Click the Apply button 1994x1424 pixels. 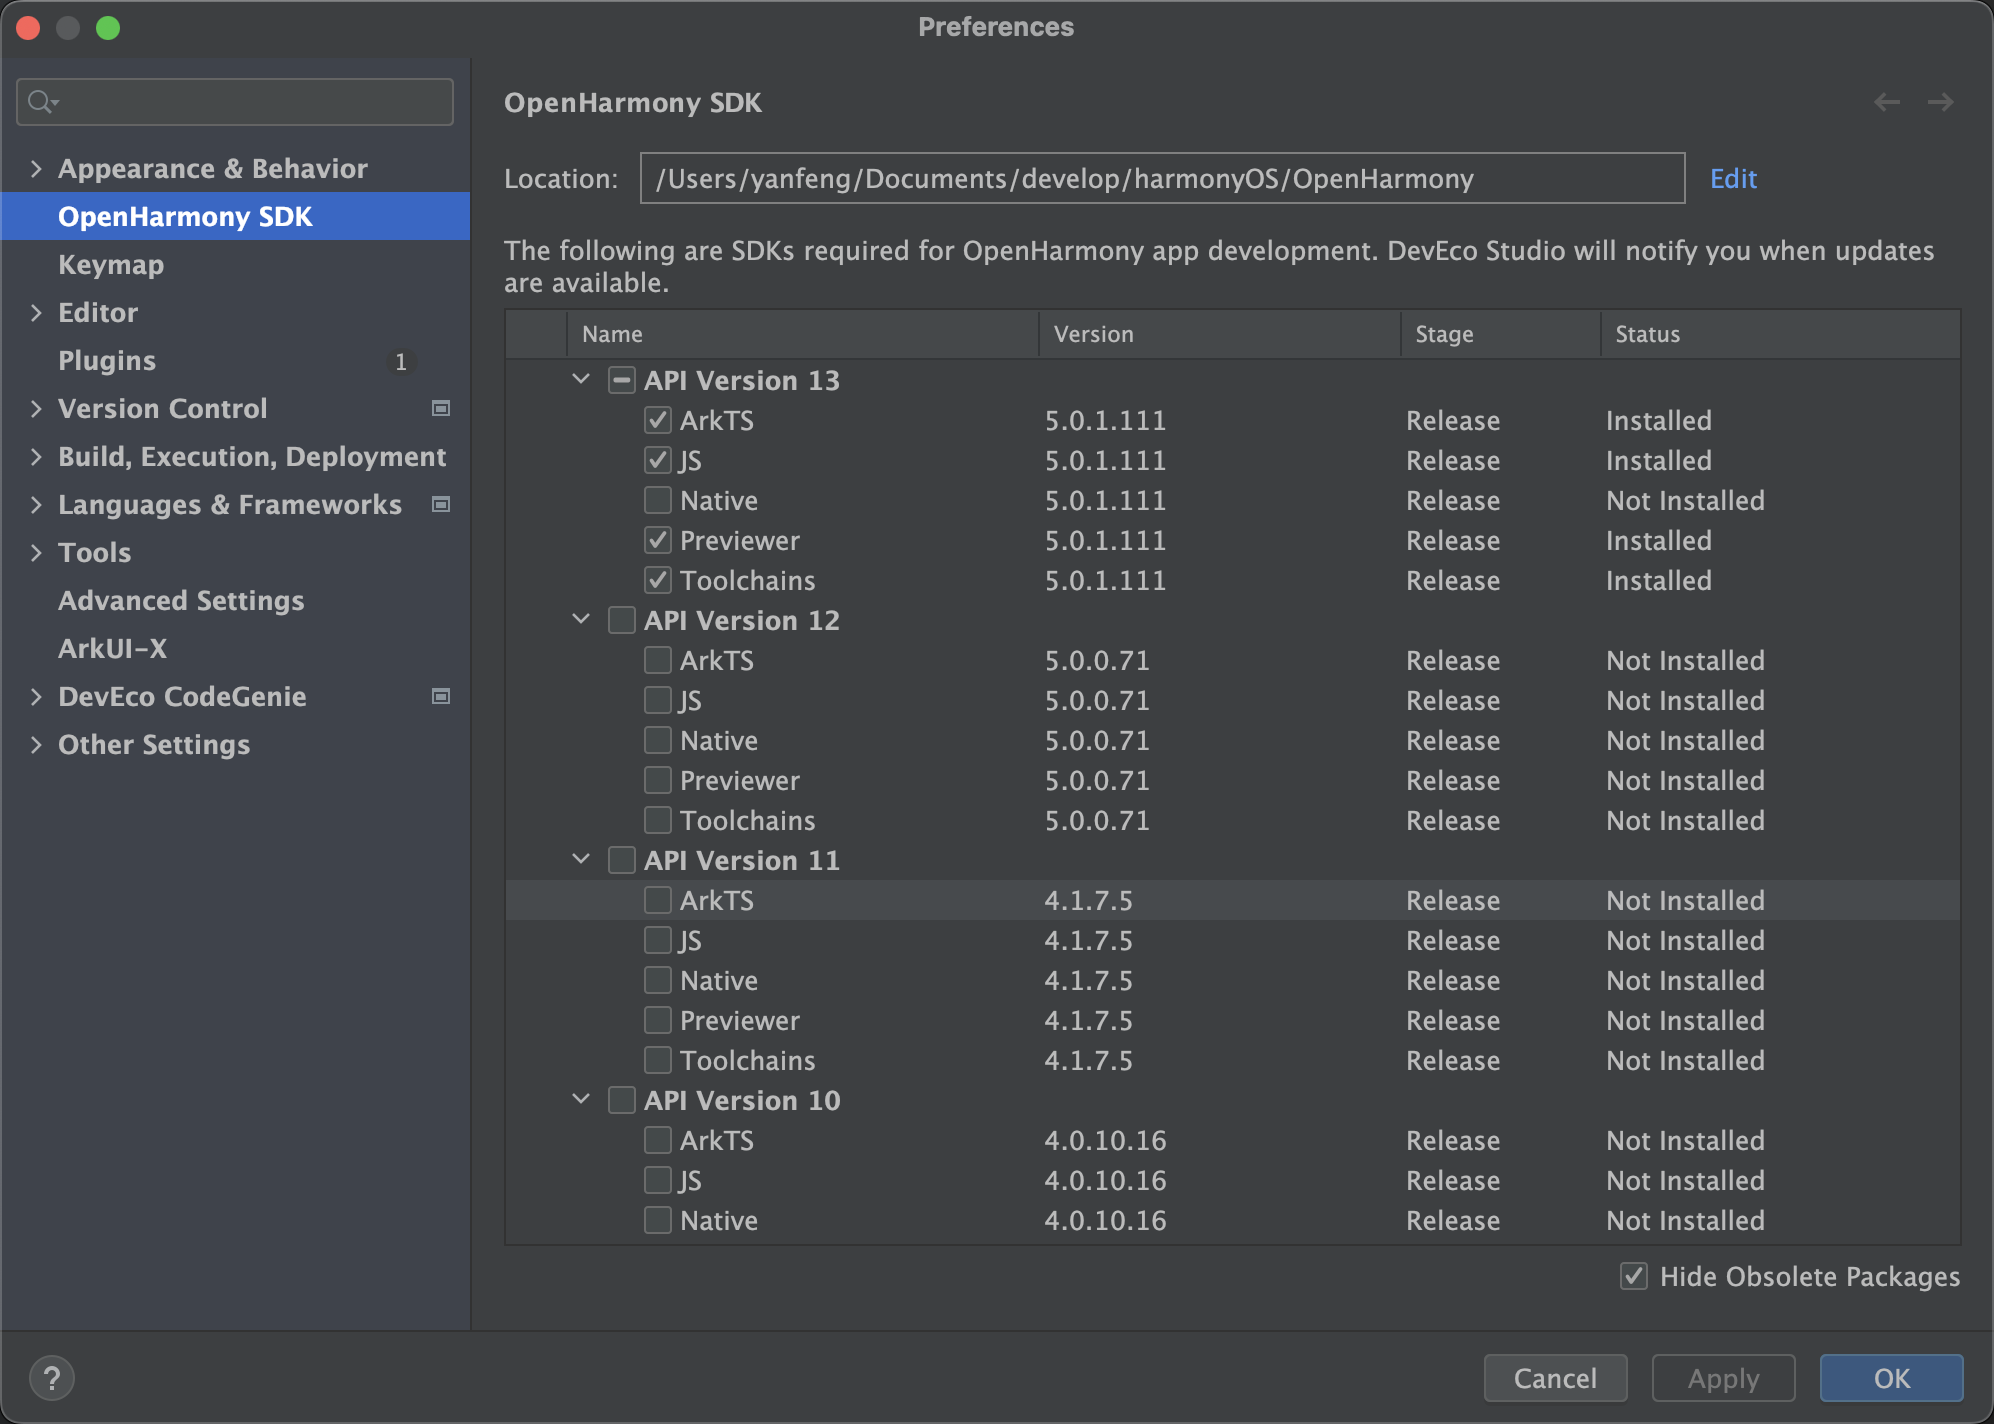(x=1723, y=1378)
